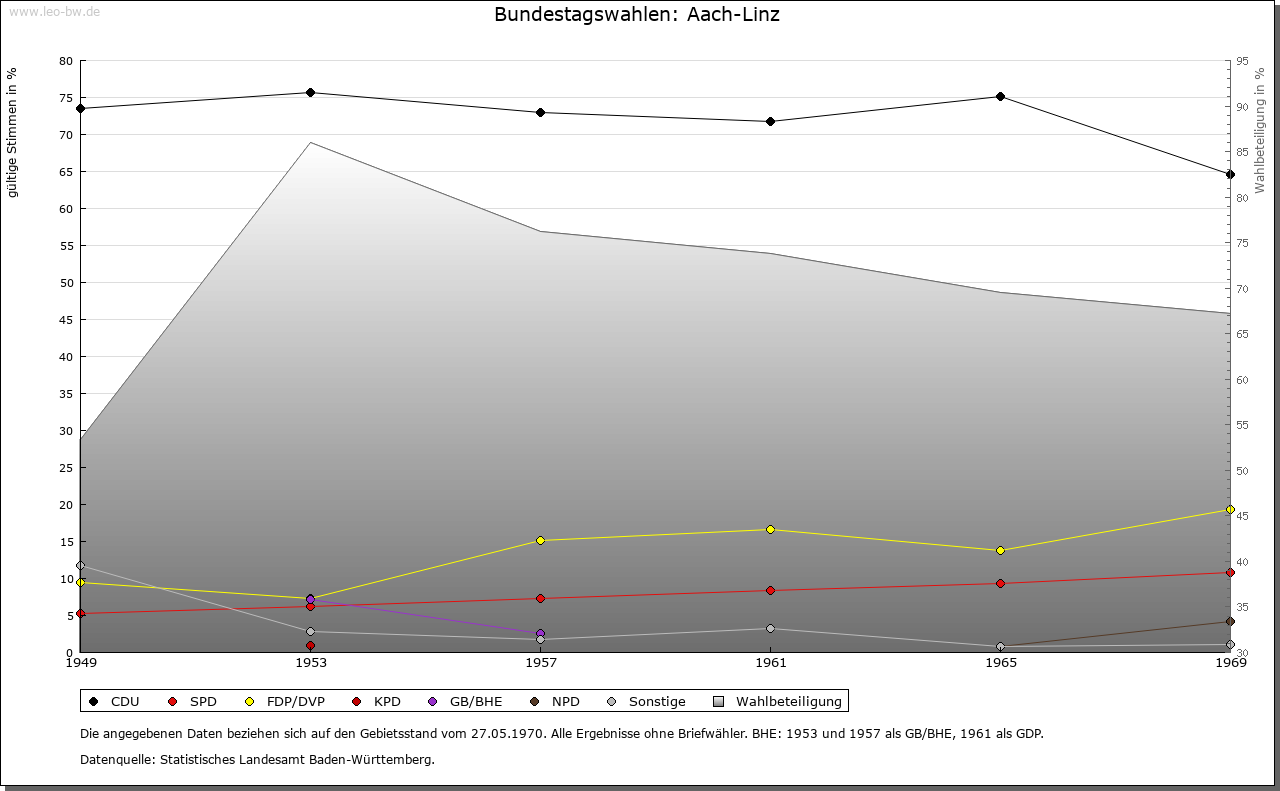Screen dimensions: 1280x791
Task: Click the 1965 label on x-axis
Action: (x=1000, y=663)
